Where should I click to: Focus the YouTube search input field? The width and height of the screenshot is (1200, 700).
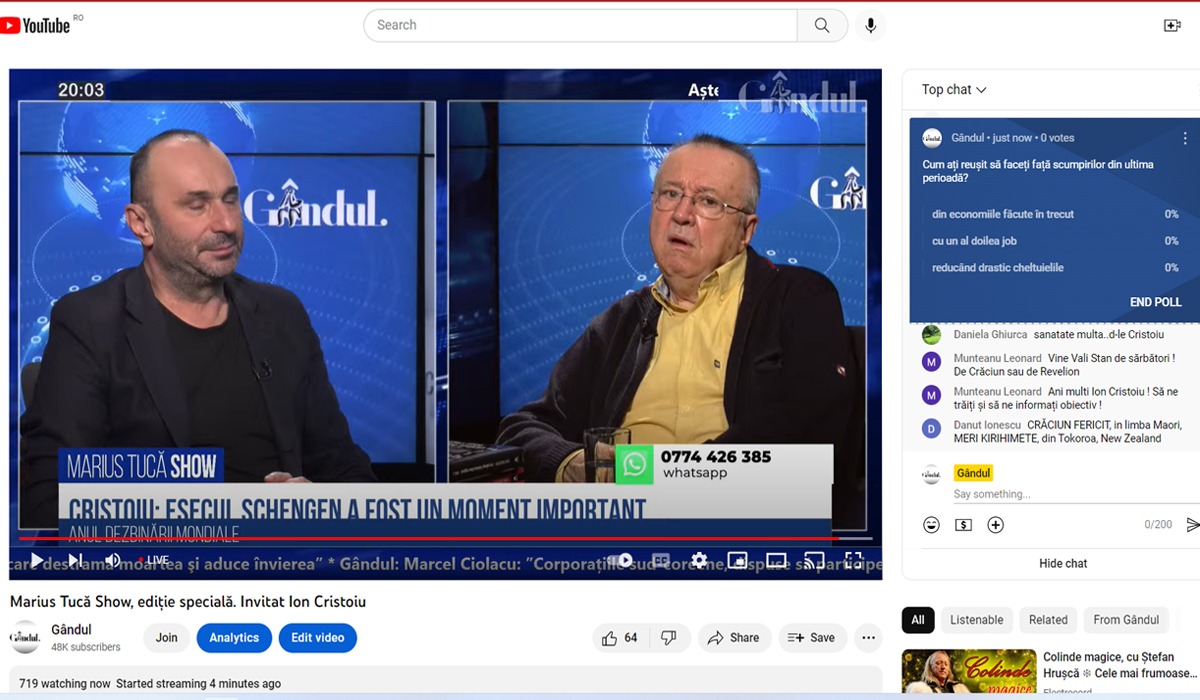tap(580, 26)
